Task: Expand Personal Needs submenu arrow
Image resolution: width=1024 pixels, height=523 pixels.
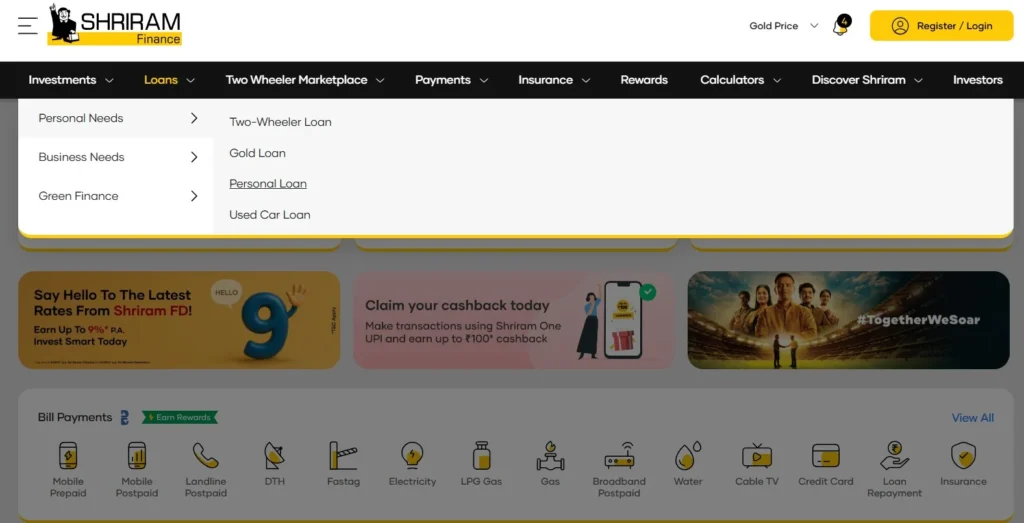Action: click(194, 118)
